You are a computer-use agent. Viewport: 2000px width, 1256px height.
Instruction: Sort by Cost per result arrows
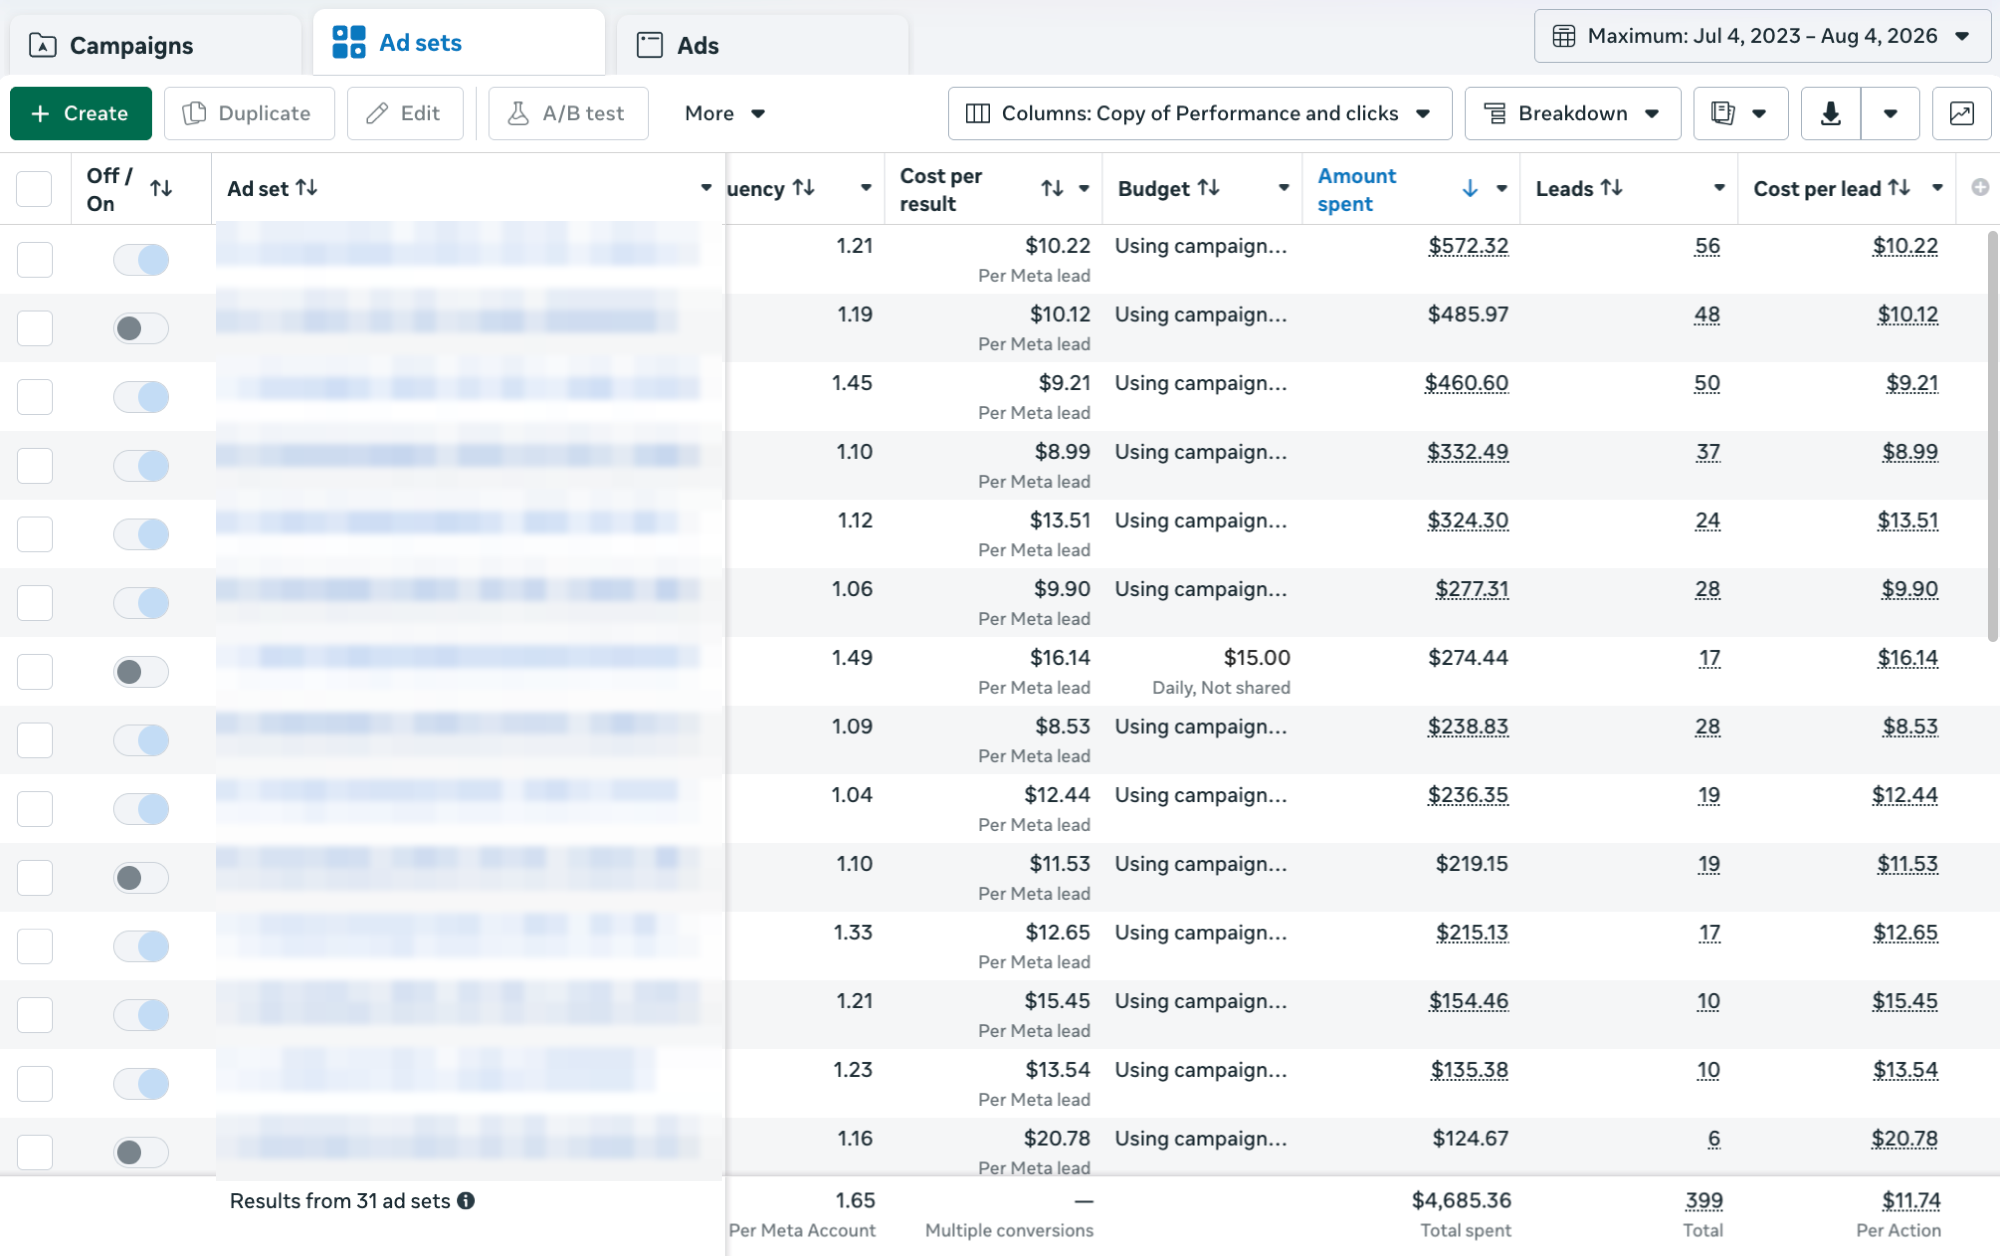(x=1052, y=188)
